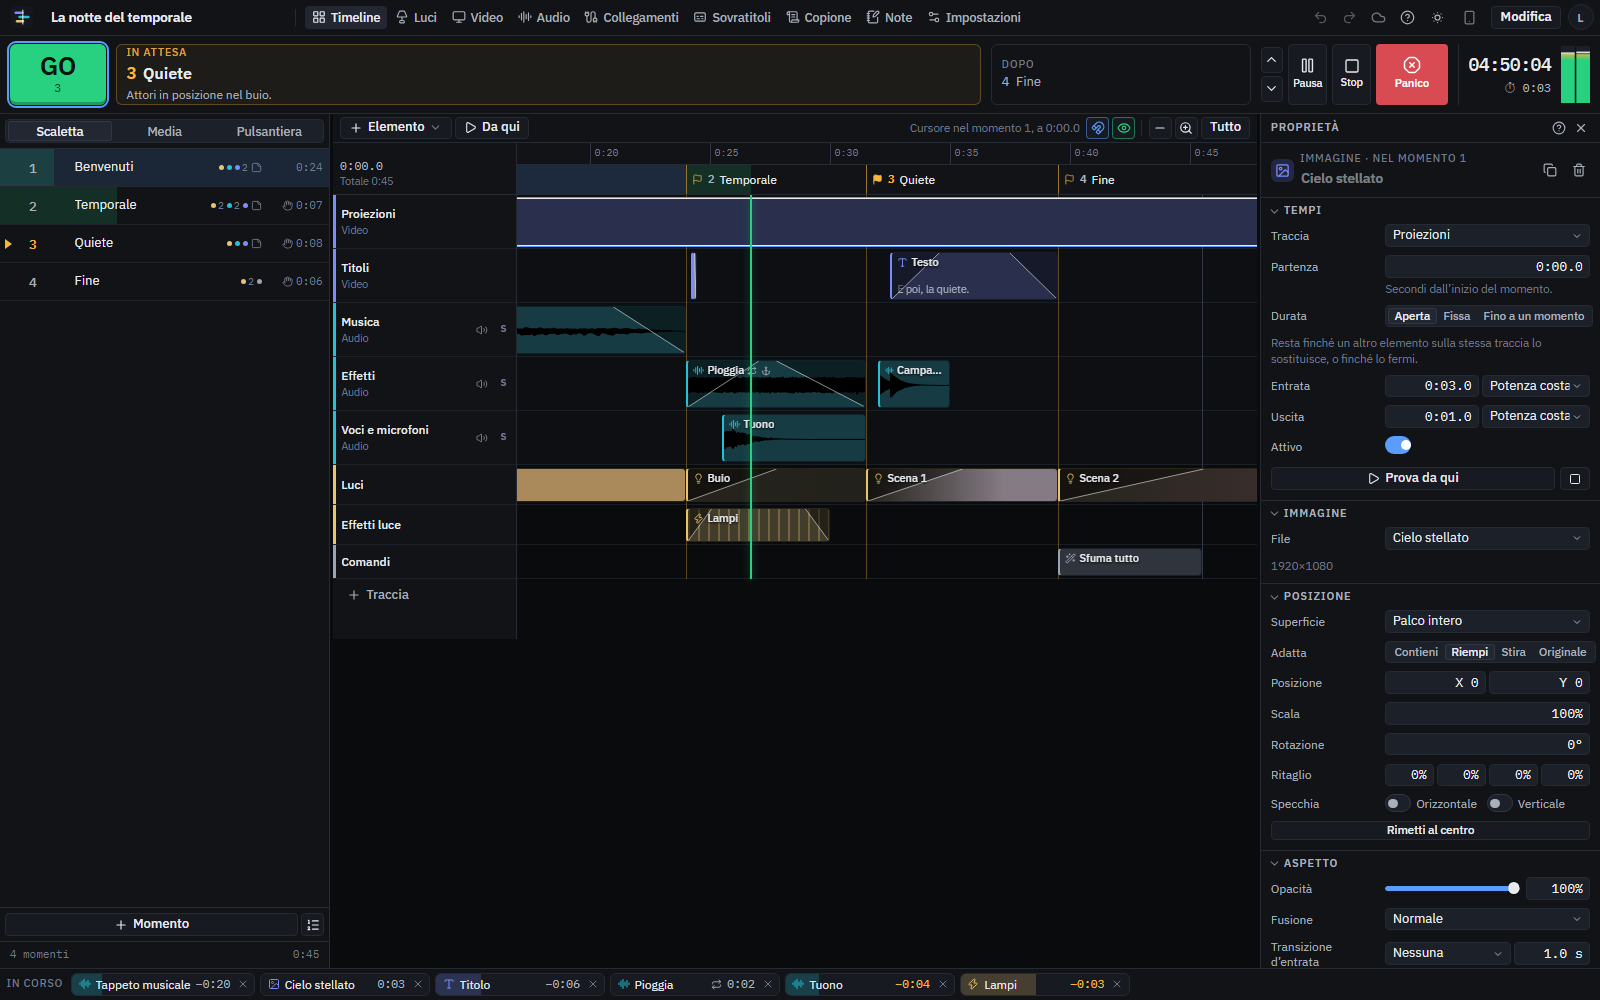Duplicate the element using the copy icon
This screenshot has width=1600, height=1000.
[1550, 170]
